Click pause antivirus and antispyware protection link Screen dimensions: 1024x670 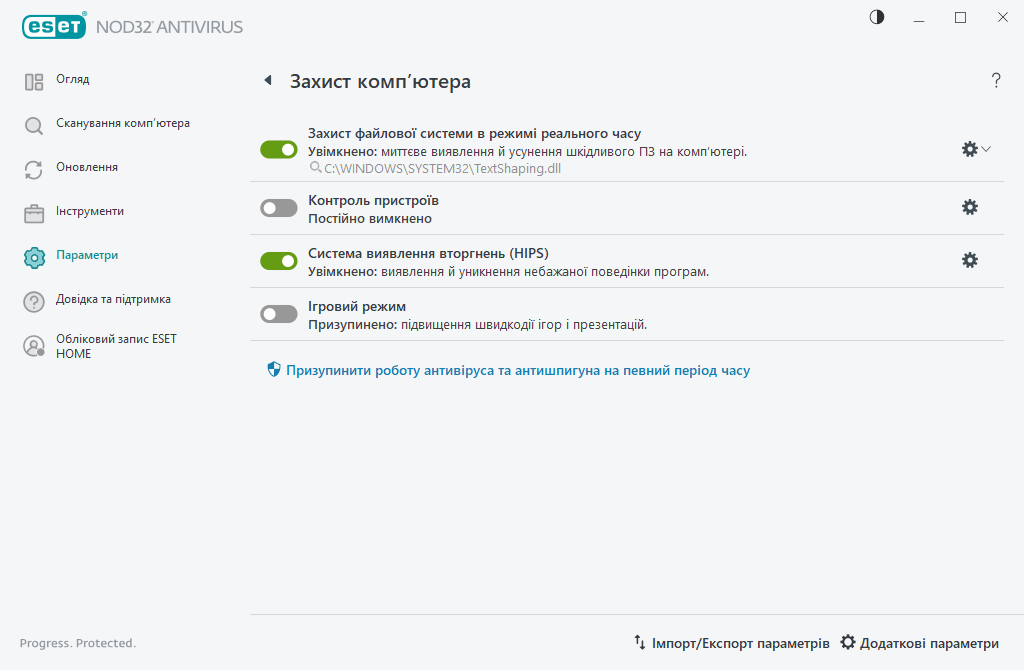tap(517, 370)
